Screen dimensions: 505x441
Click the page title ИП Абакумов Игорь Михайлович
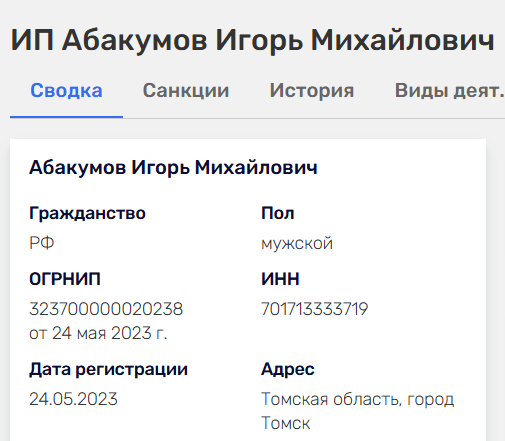click(252, 41)
